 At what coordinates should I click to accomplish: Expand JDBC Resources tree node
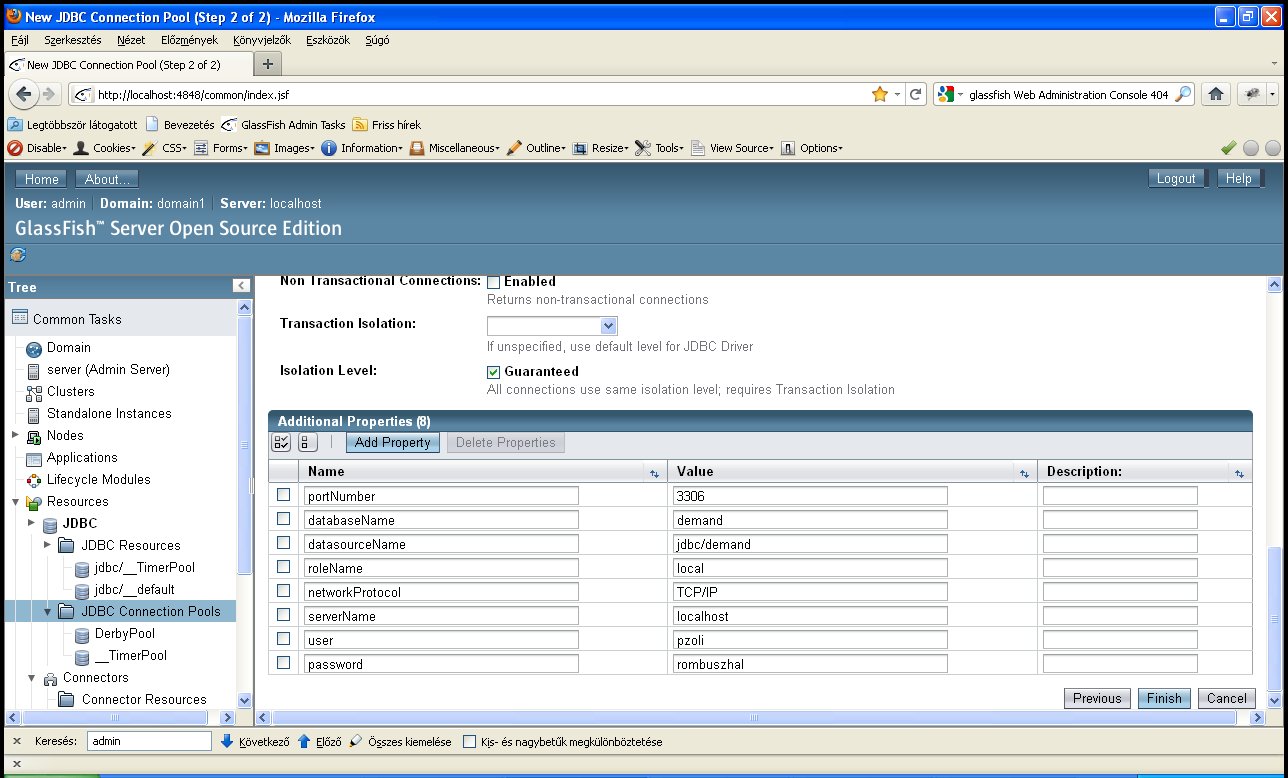pos(47,545)
